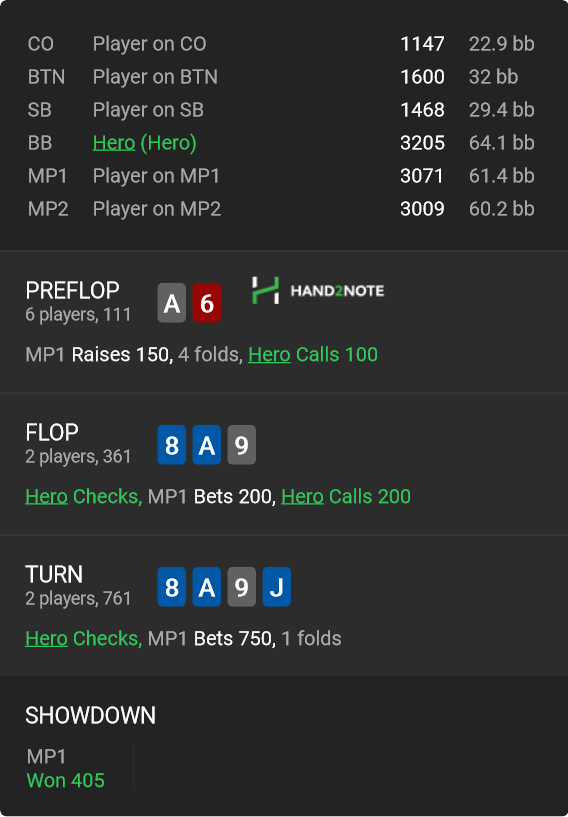Image resolution: width=568 pixels, height=817 pixels.
Task: Click the SHOWDOWN section heading
Action: (x=91, y=715)
